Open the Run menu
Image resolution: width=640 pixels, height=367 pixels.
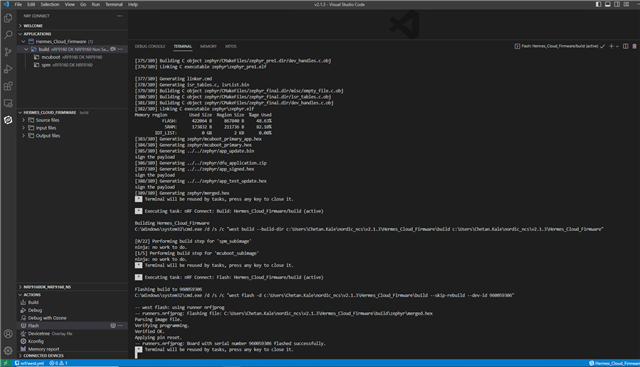[96, 4]
